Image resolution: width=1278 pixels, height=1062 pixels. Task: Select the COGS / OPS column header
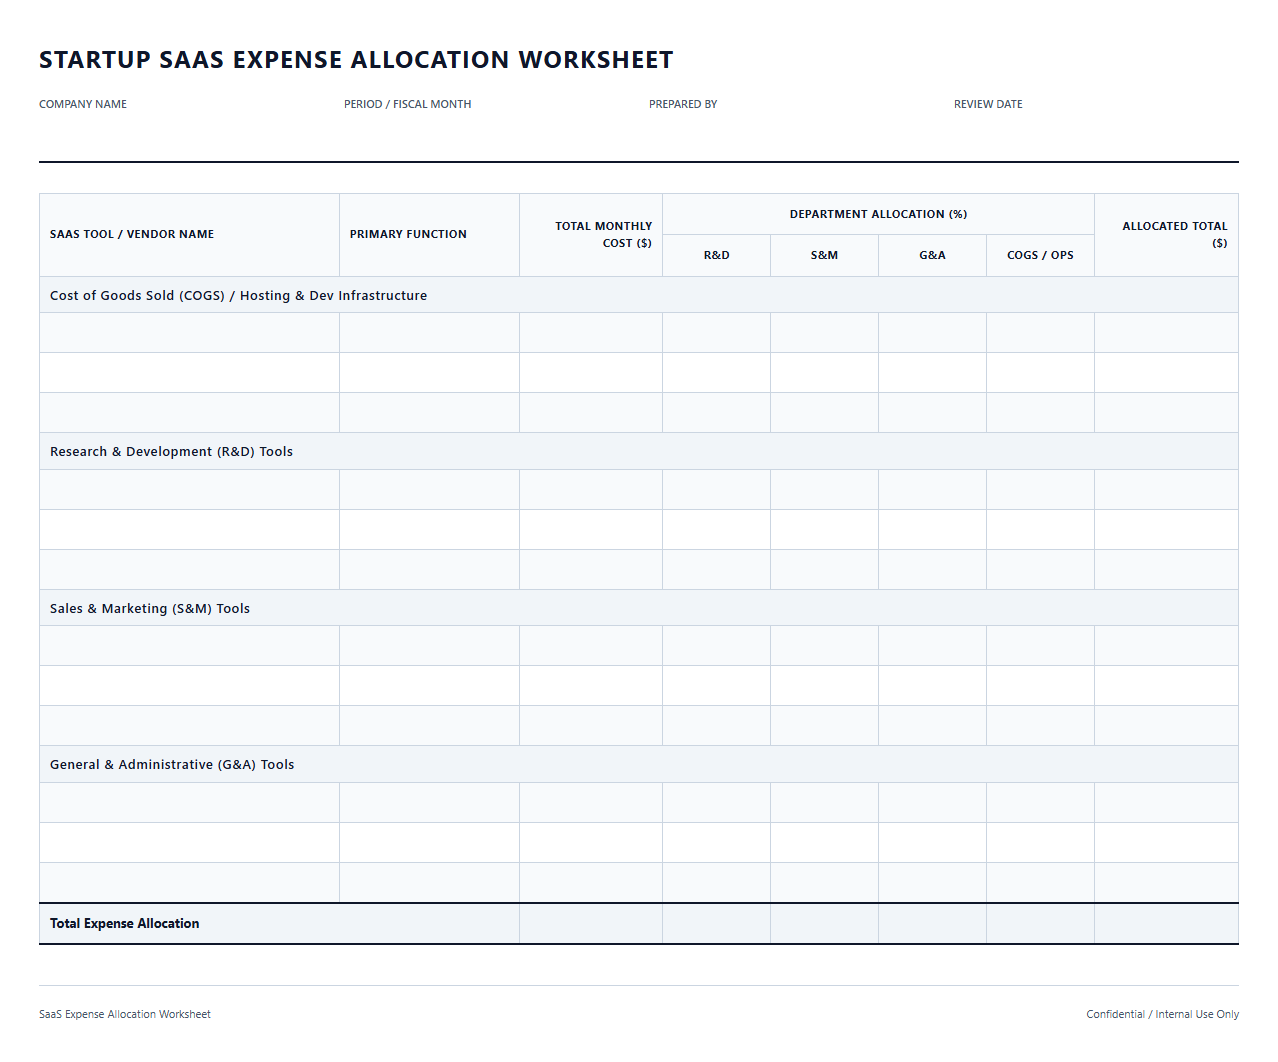coord(1040,256)
